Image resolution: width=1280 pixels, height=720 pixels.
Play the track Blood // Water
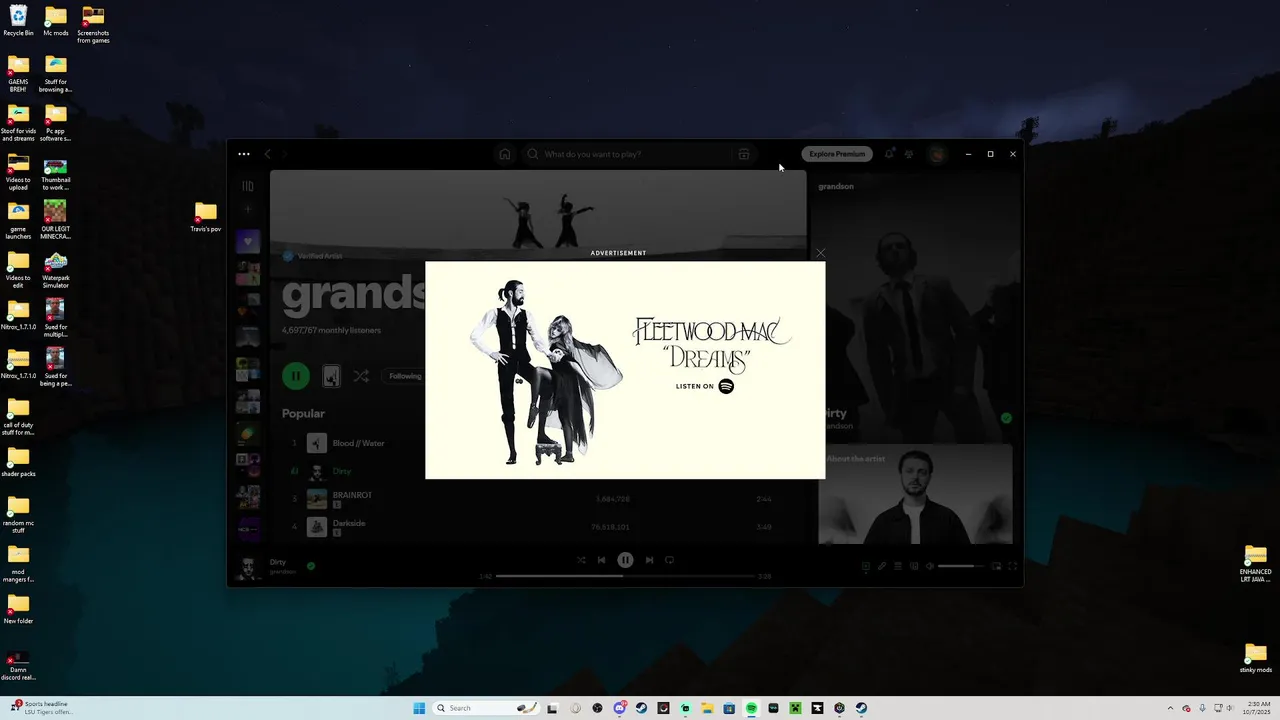[358, 443]
